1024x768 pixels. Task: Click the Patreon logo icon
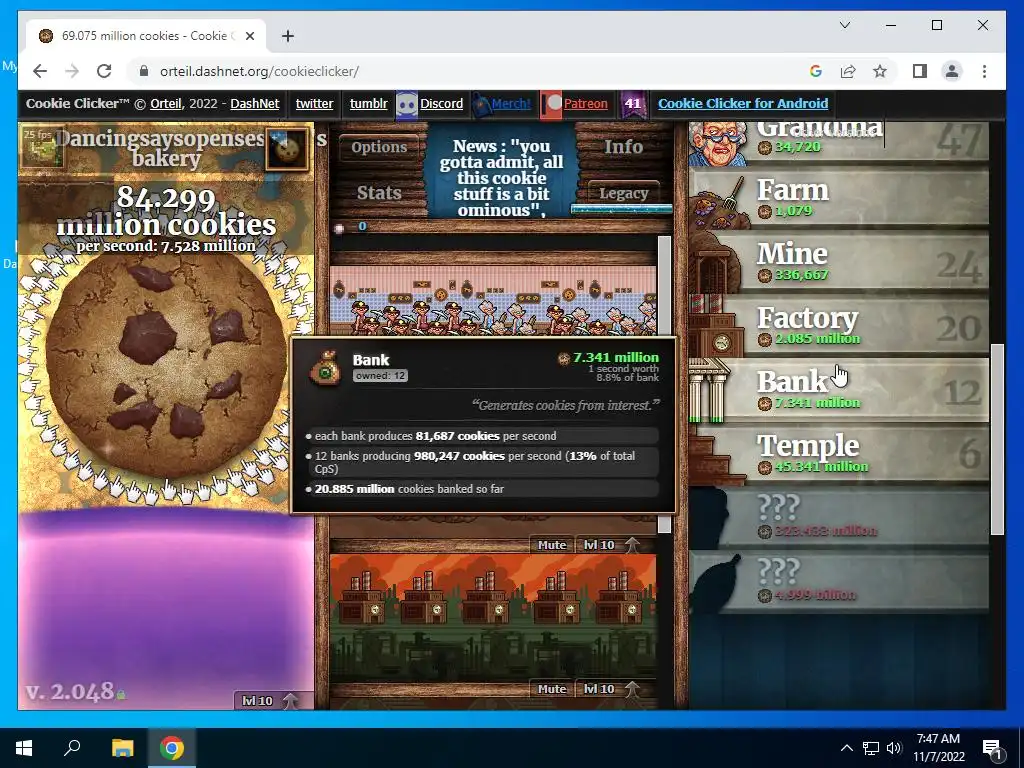pyautogui.click(x=552, y=104)
